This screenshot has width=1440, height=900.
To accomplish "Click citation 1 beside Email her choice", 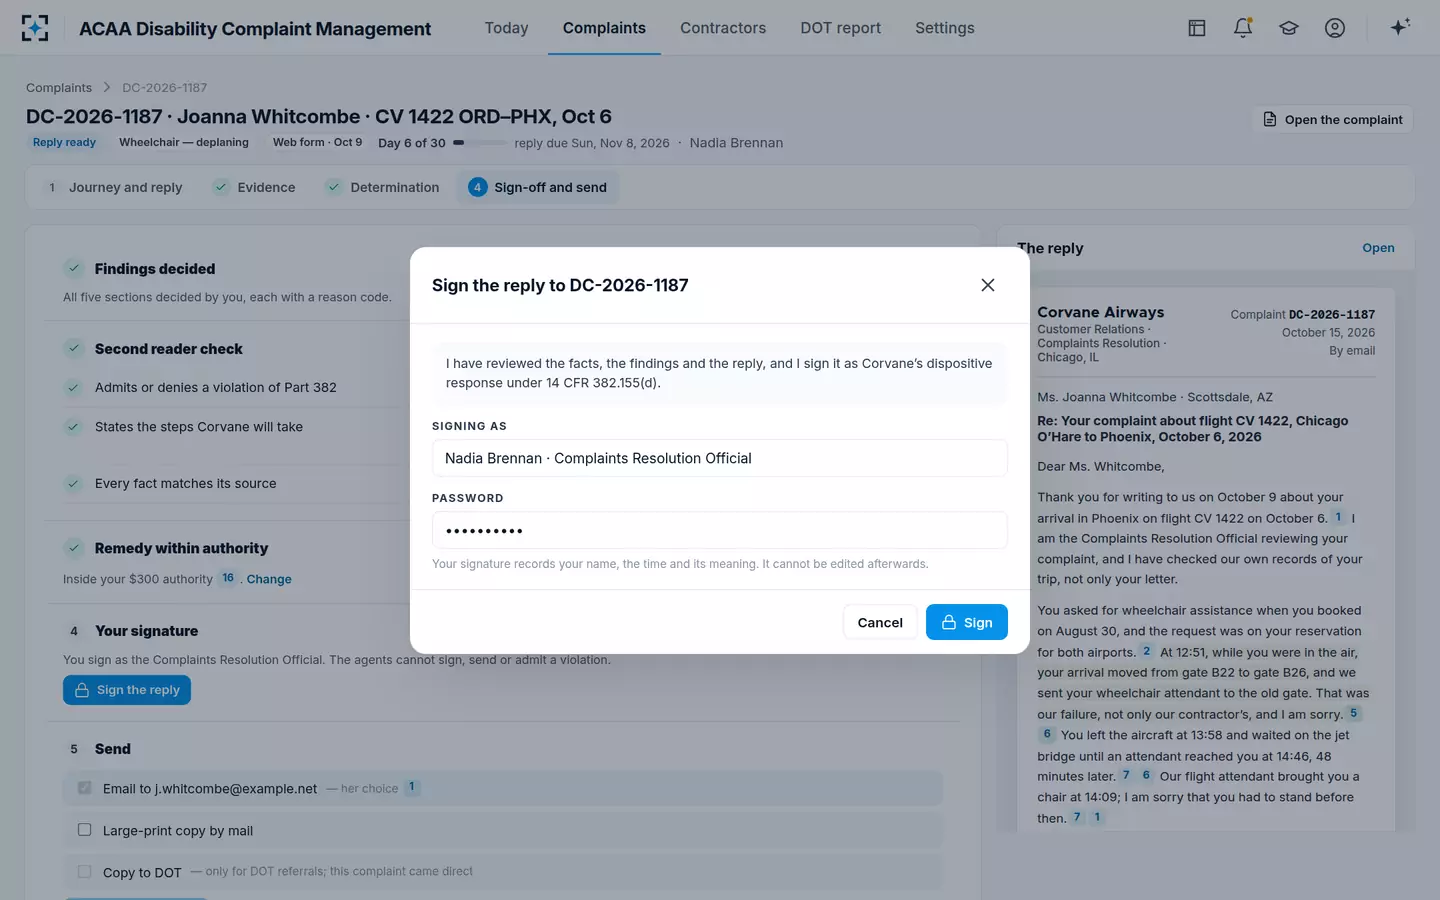I will click(x=412, y=787).
